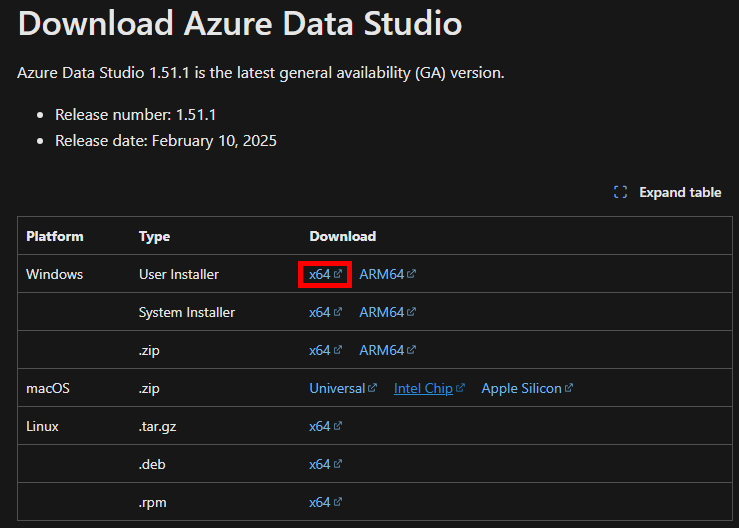Screen dimensions: 739x528
Task: Click the Expand table button
Action: (x=667, y=192)
